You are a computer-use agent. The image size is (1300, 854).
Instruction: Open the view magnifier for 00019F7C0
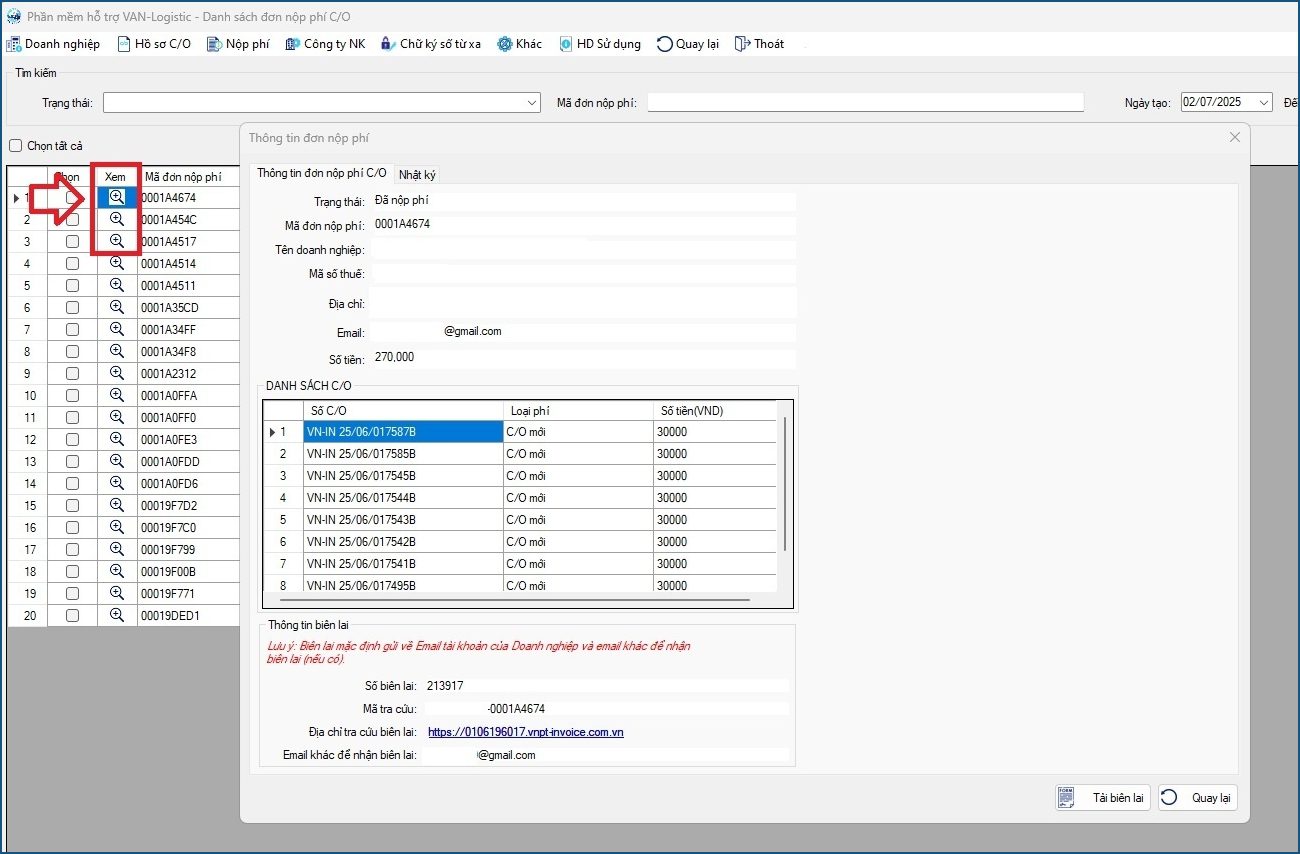coord(117,527)
